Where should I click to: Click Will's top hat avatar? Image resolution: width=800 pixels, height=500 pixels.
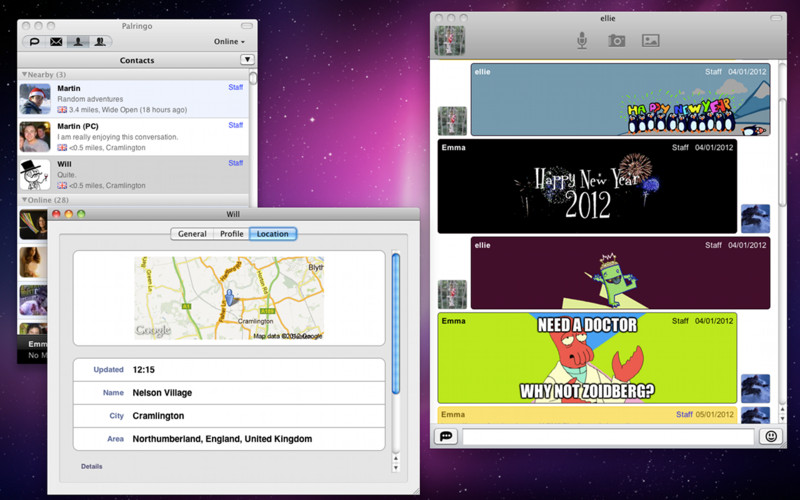pyautogui.click(x=35, y=174)
